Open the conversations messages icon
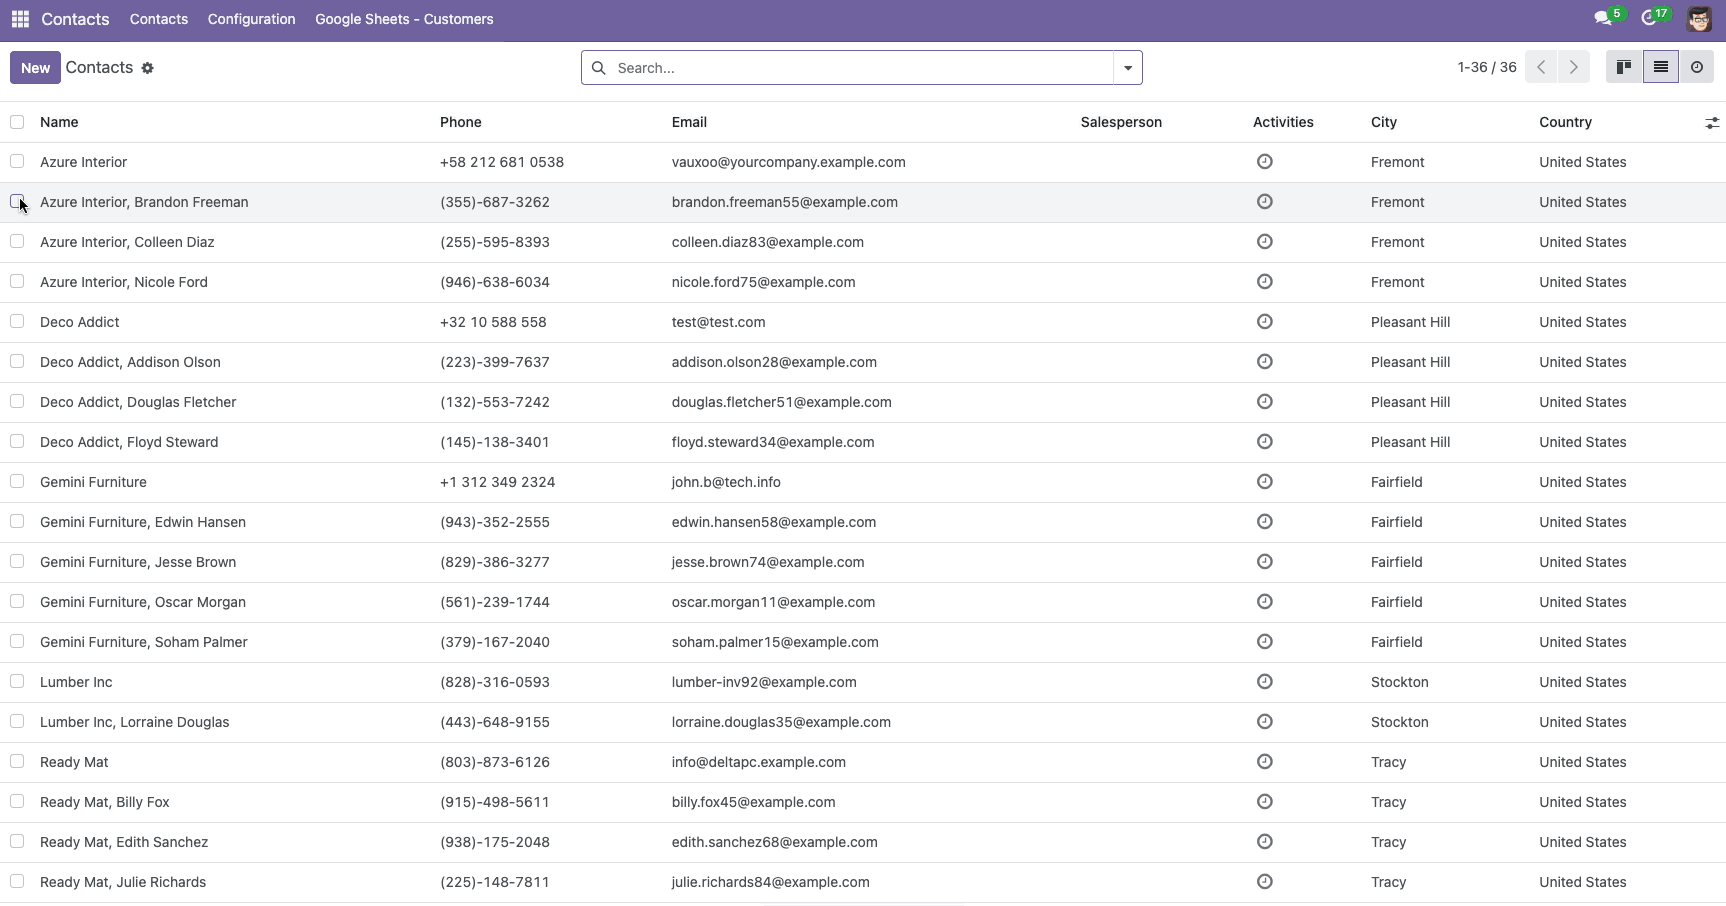This screenshot has width=1726, height=906. [x=1602, y=18]
